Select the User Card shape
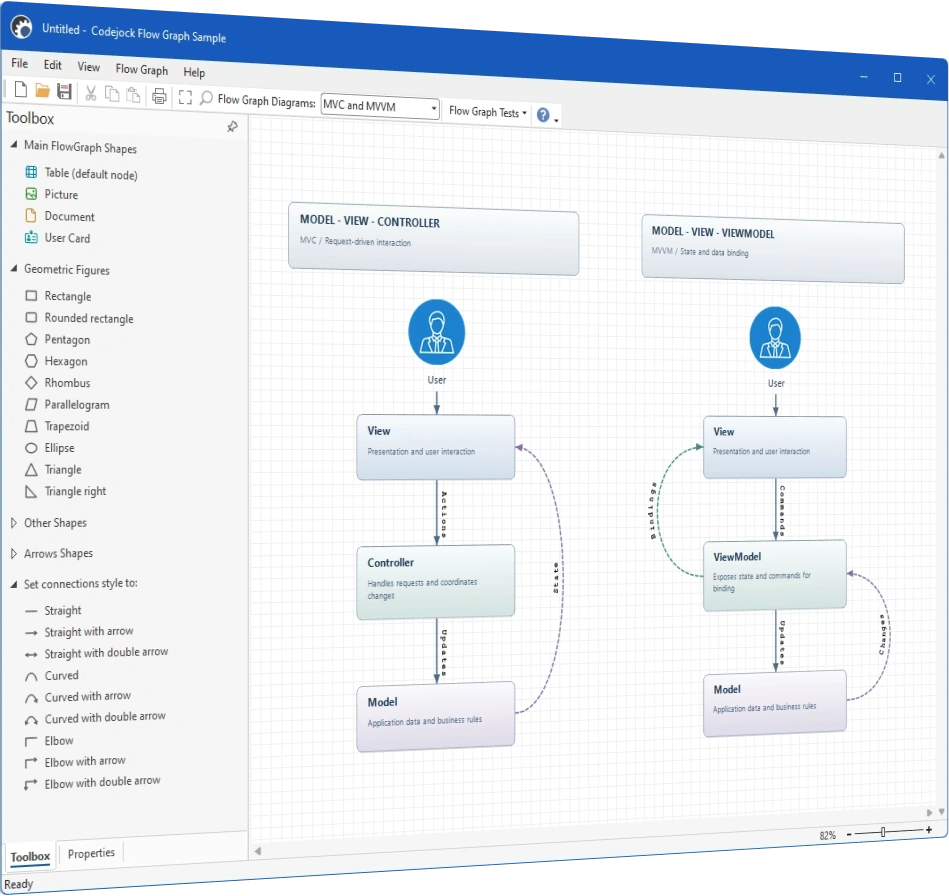The width and height of the screenshot is (949, 896). click(57, 238)
